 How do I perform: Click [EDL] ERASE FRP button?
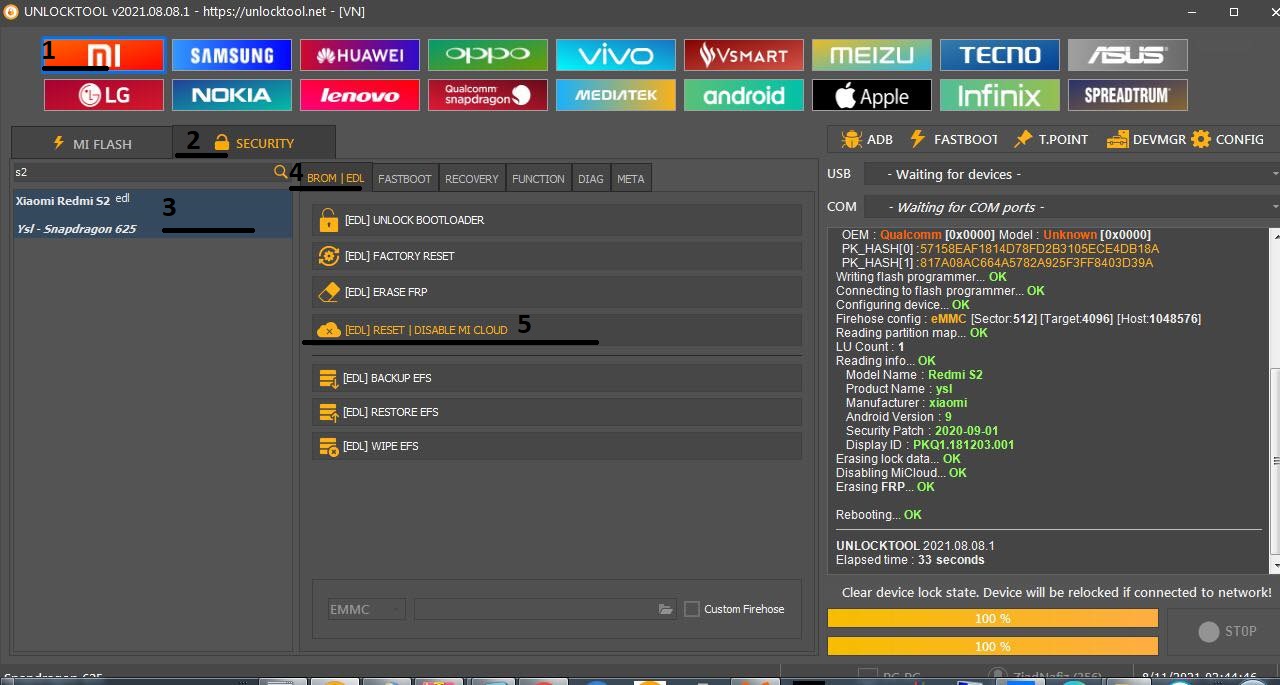tap(557, 292)
